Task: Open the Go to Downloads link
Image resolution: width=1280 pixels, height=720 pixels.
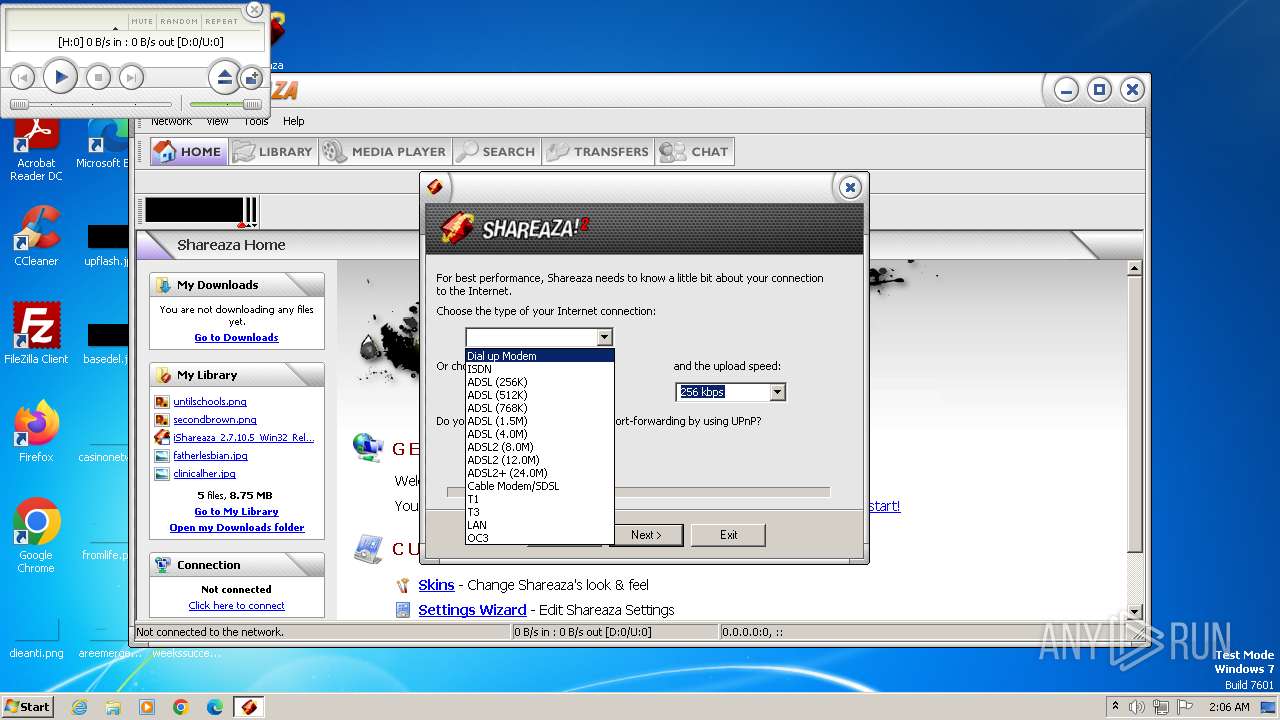Action: (236, 338)
